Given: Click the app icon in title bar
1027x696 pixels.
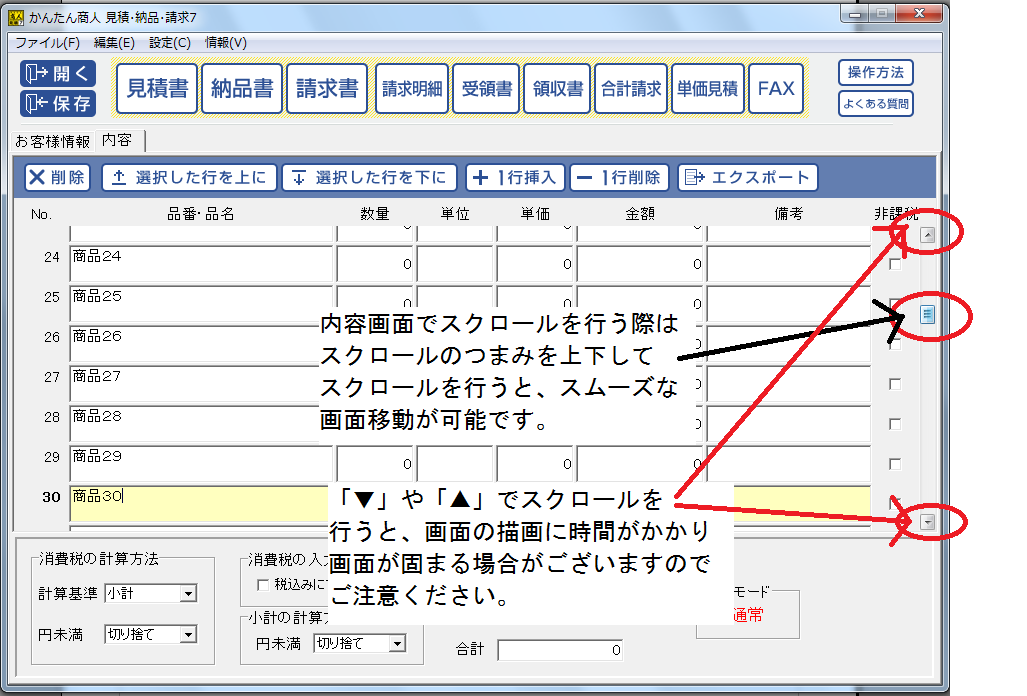Looking at the screenshot, I should [x=16, y=17].
